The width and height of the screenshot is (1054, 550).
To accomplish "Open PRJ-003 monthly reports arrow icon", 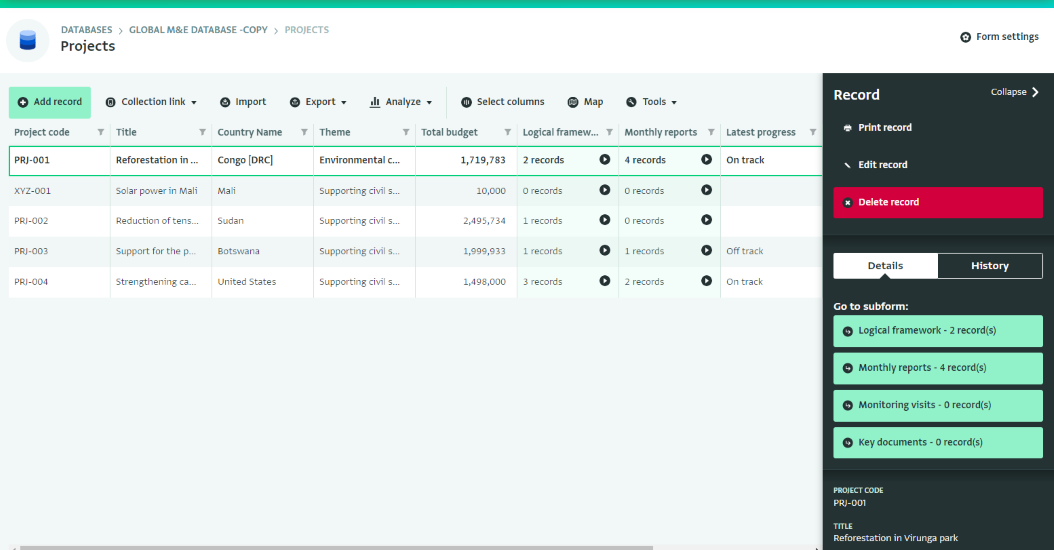I will click(706, 250).
